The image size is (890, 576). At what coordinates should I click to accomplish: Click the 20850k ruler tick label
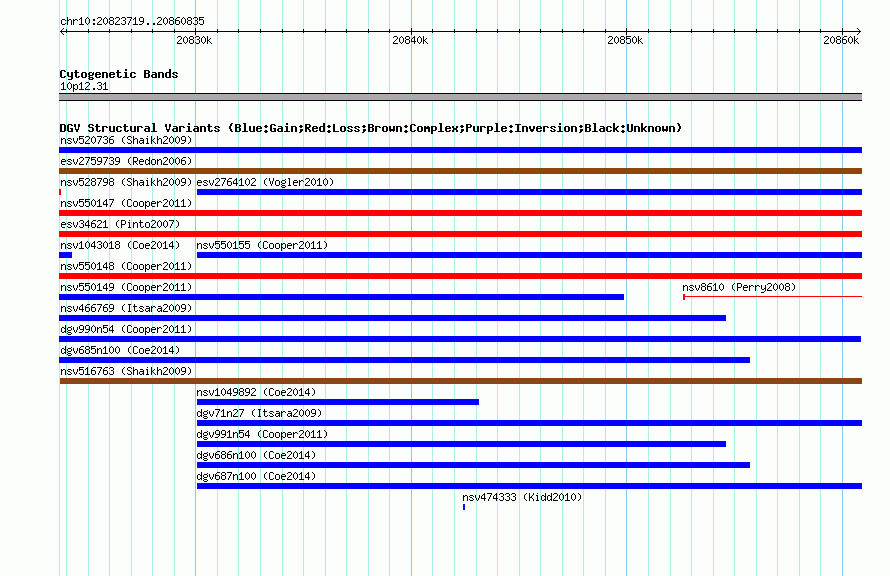625,40
